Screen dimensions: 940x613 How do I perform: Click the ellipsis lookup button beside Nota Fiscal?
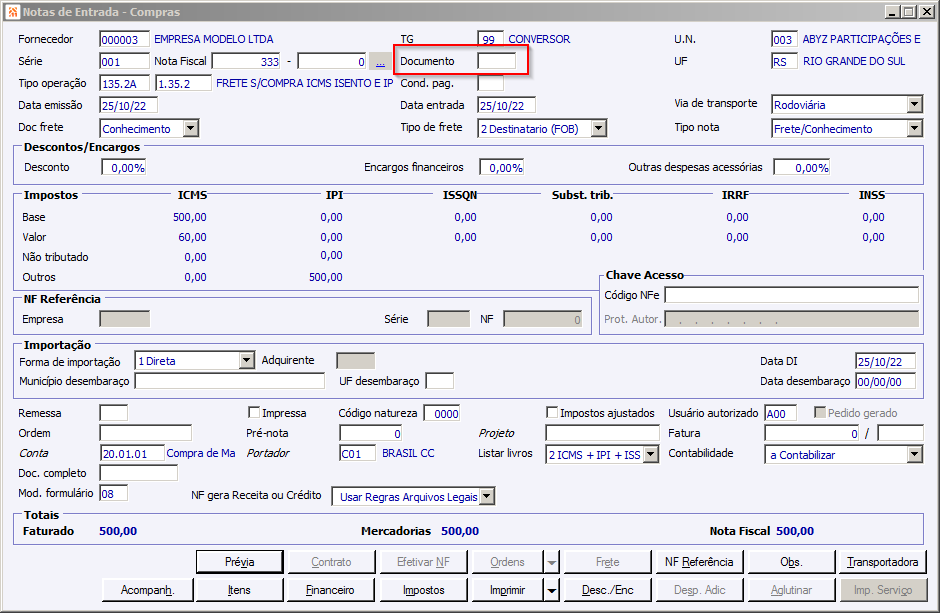(x=380, y=61)
